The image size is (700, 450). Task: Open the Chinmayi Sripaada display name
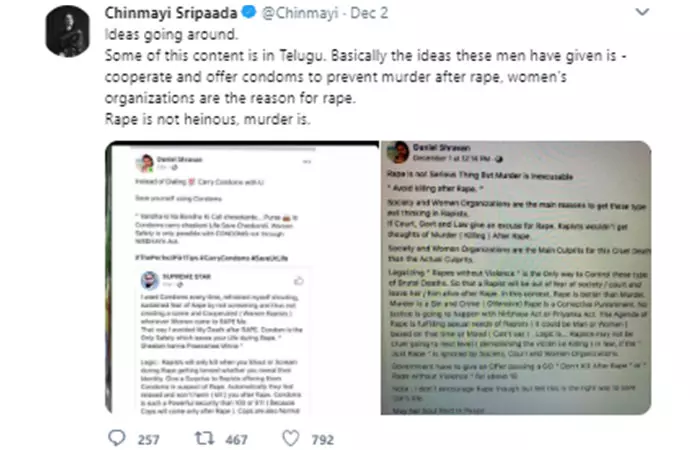tap(171, 13)
